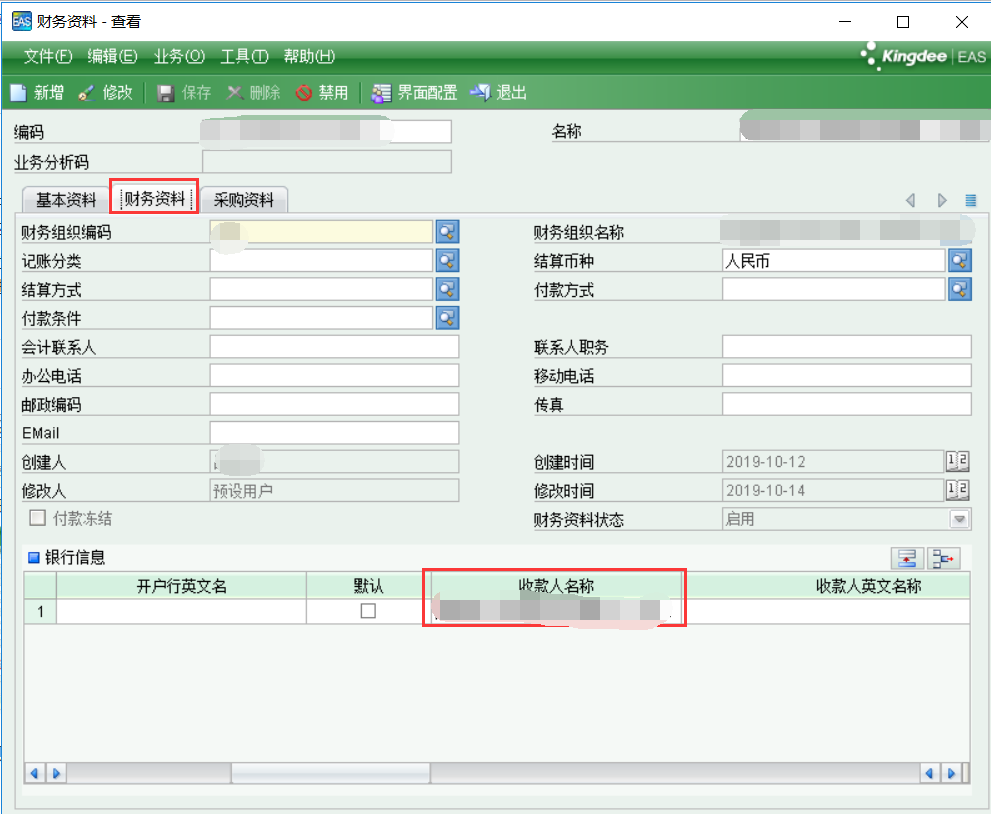Open the 文件(F) menu
Image resolution: width=991 pixels, height=814 pixels.
pyautogui.click(x=48, y=57)
